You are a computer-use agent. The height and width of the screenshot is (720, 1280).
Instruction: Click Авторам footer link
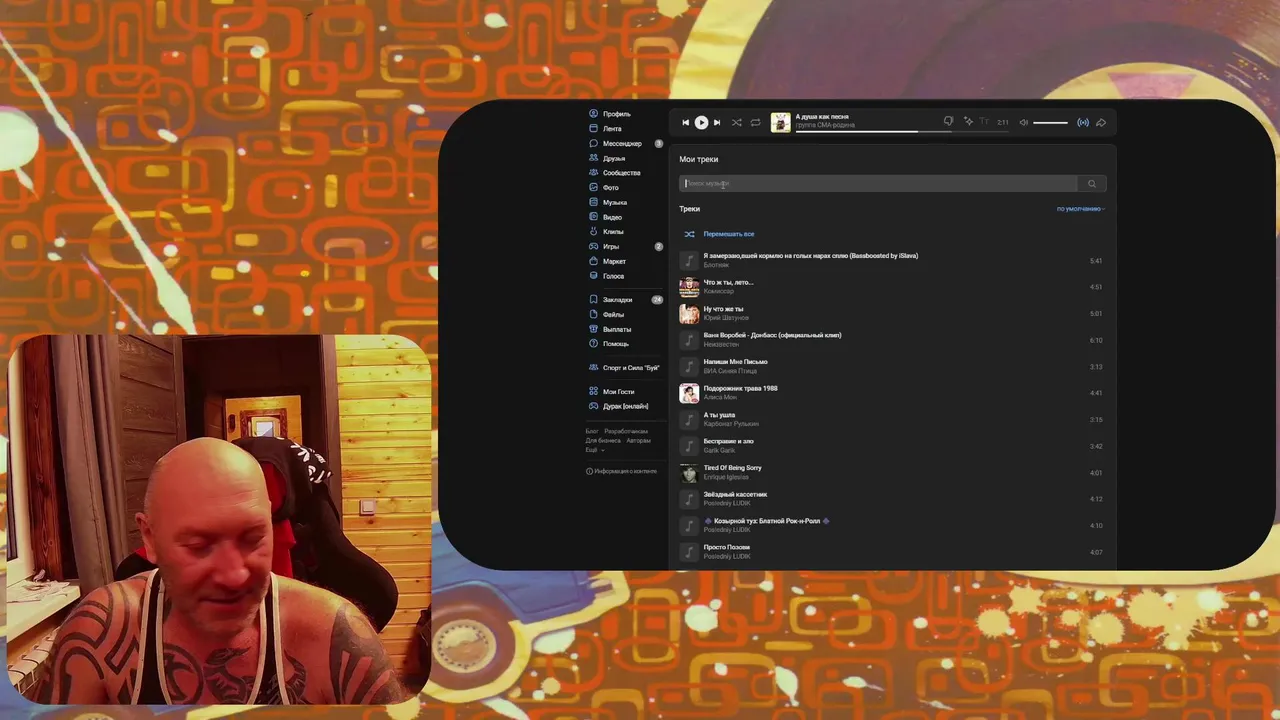[x=638, y=440]
